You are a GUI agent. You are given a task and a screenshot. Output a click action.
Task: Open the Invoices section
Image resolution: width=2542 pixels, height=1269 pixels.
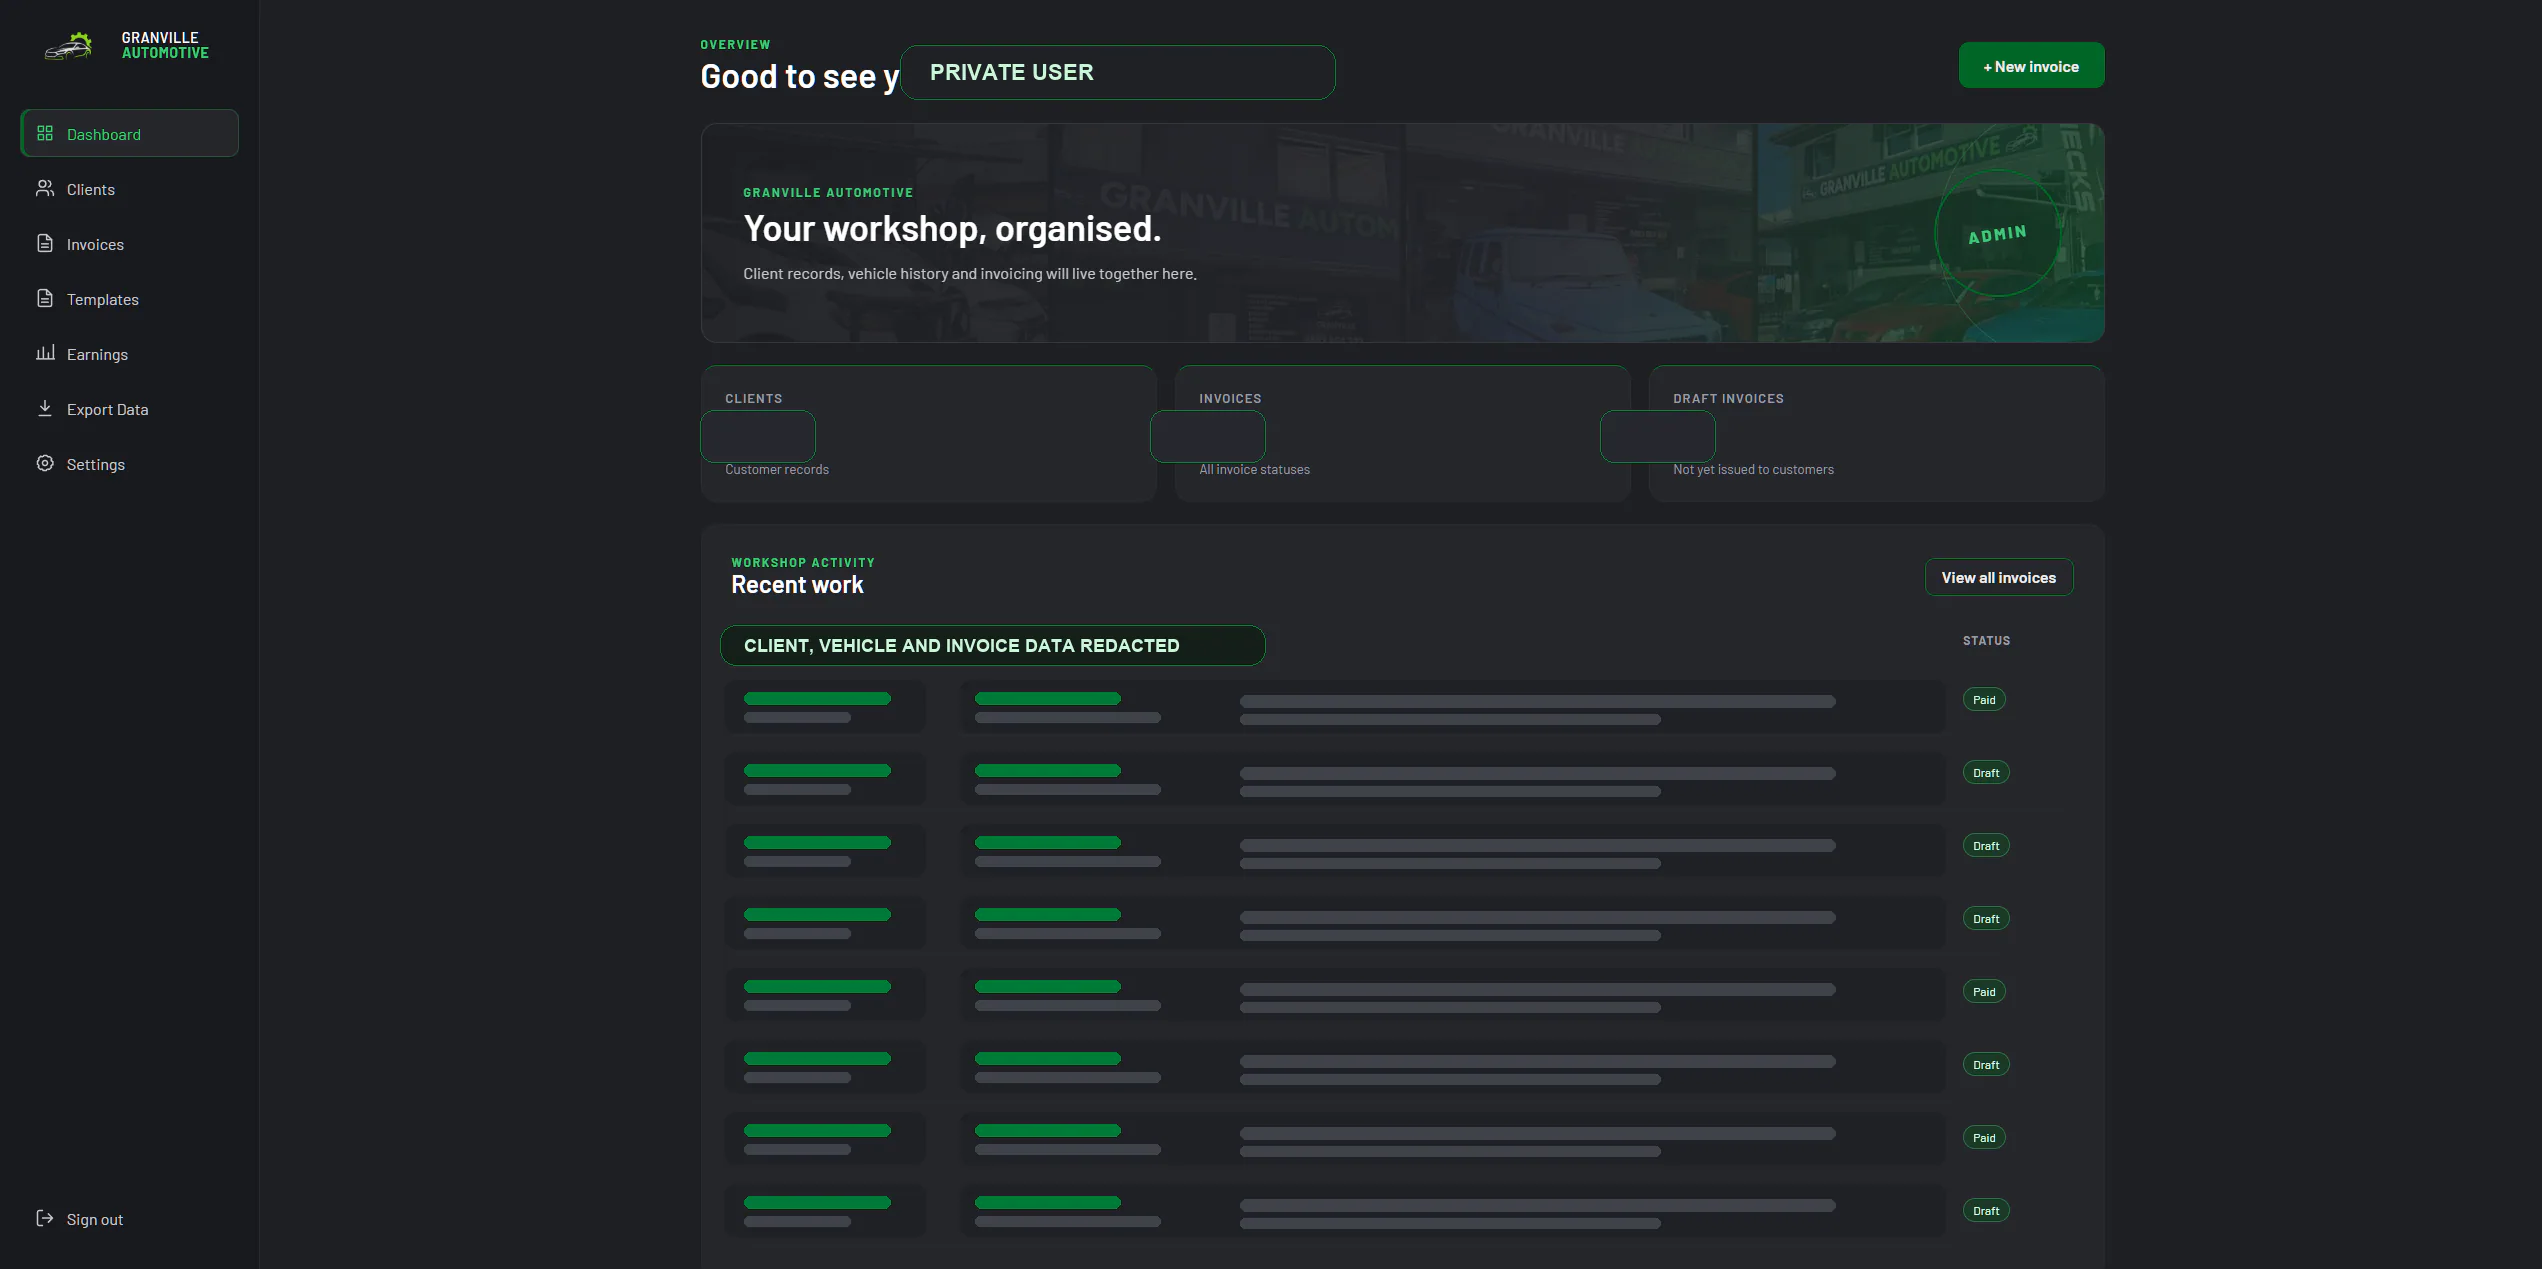click(130, 244)
